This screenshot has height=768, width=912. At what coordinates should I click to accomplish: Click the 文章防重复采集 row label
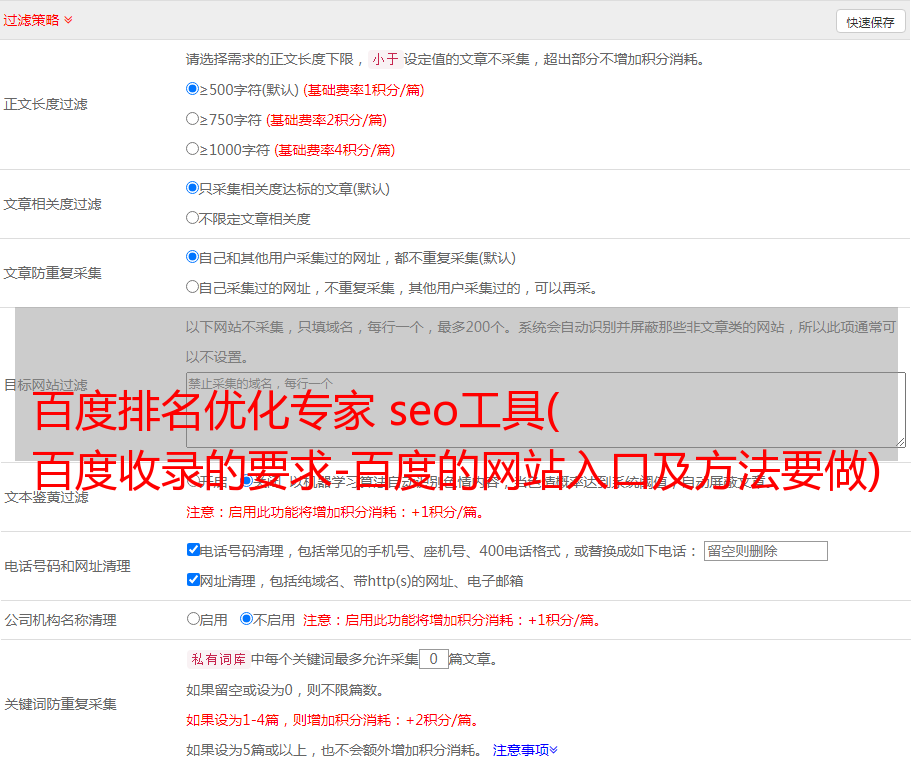pos(52,273)
